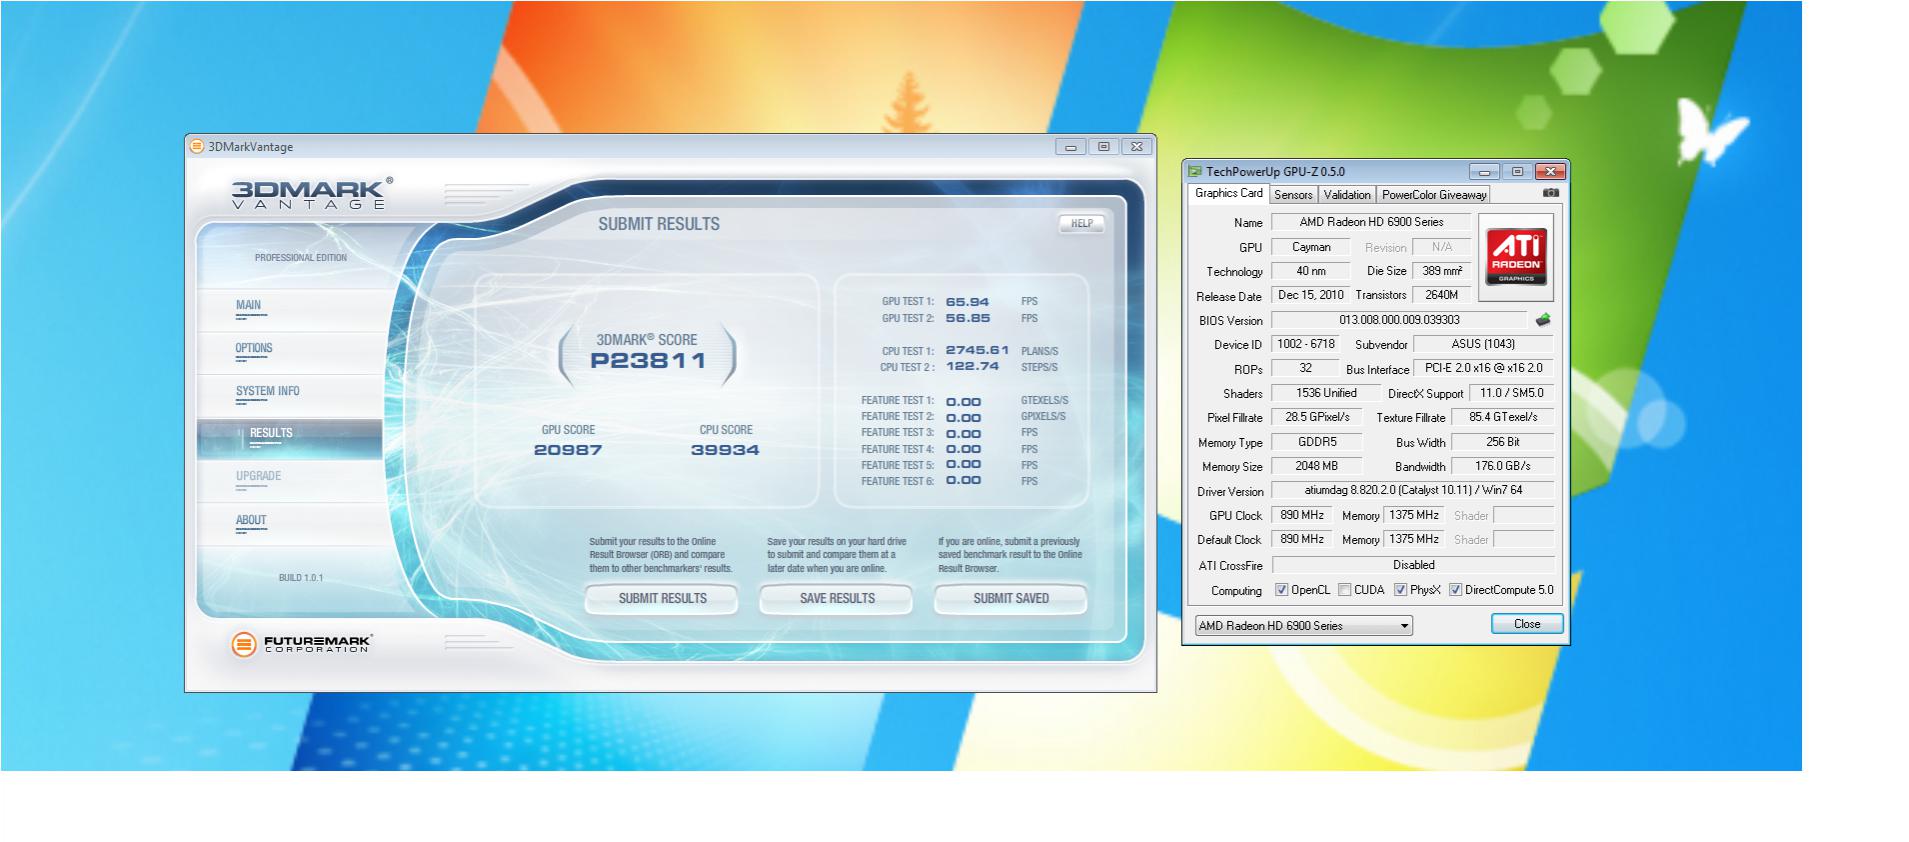Screen dimensions: 1909x842
Task: Click the CPU TEST 2 value 122.74
Action: point(972,366)
